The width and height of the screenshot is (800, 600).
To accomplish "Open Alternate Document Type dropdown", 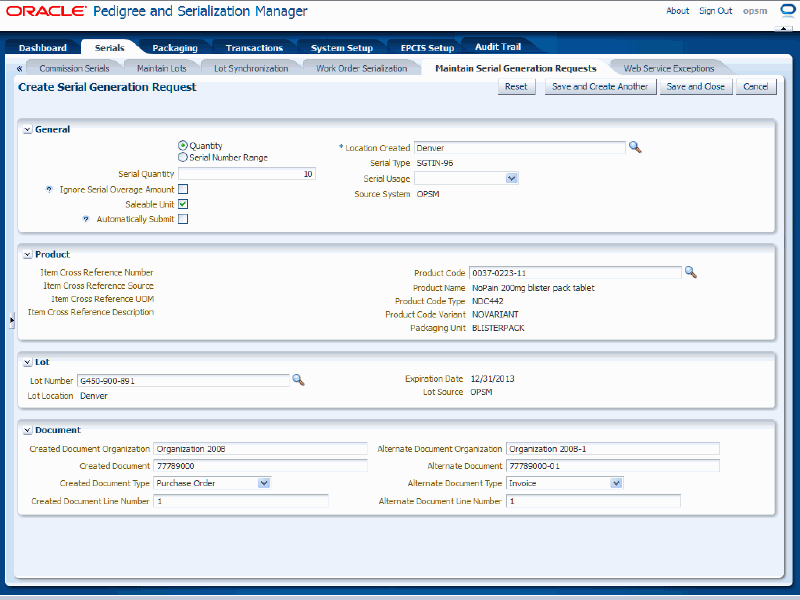I will [x=616, y=483].
